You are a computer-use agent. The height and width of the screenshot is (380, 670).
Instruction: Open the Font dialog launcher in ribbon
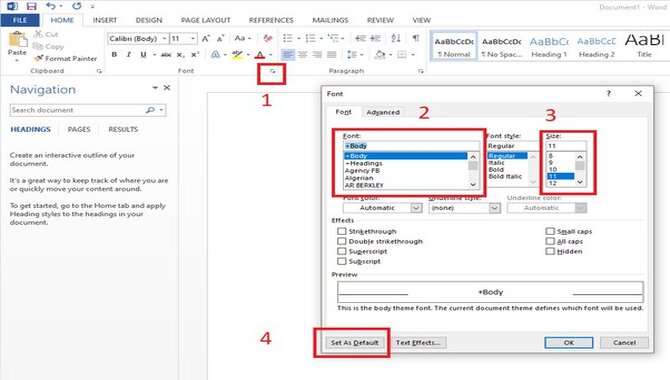point(272,71)
